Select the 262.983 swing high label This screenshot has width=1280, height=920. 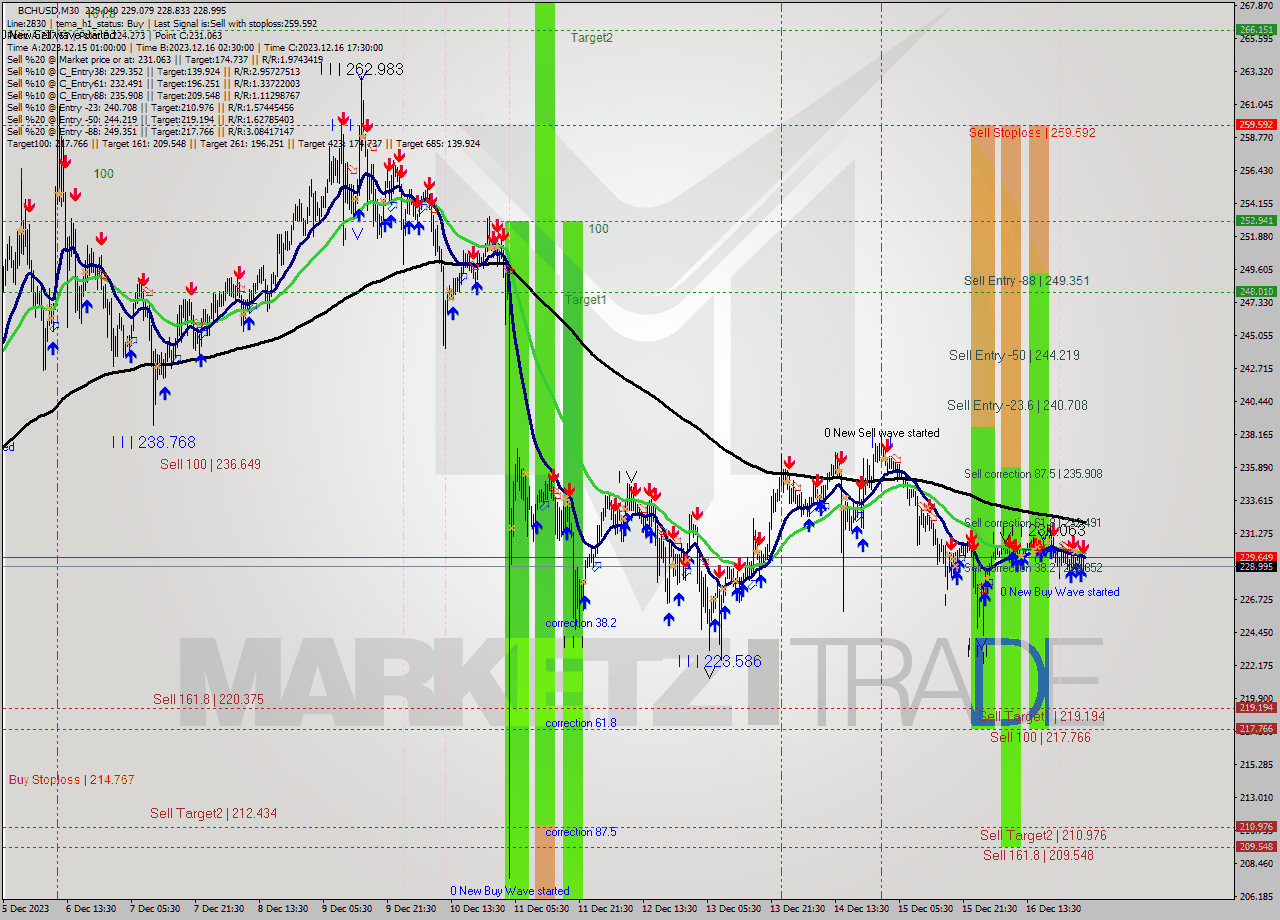pos(362,69)
